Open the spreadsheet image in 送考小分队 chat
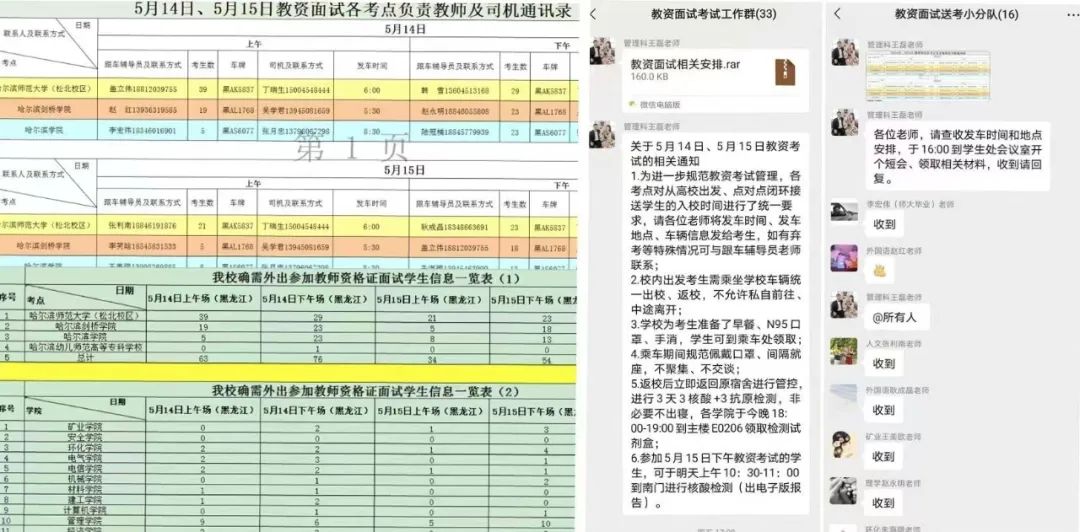Viewport: 1080px width, 532px height. tap(927, 76)
